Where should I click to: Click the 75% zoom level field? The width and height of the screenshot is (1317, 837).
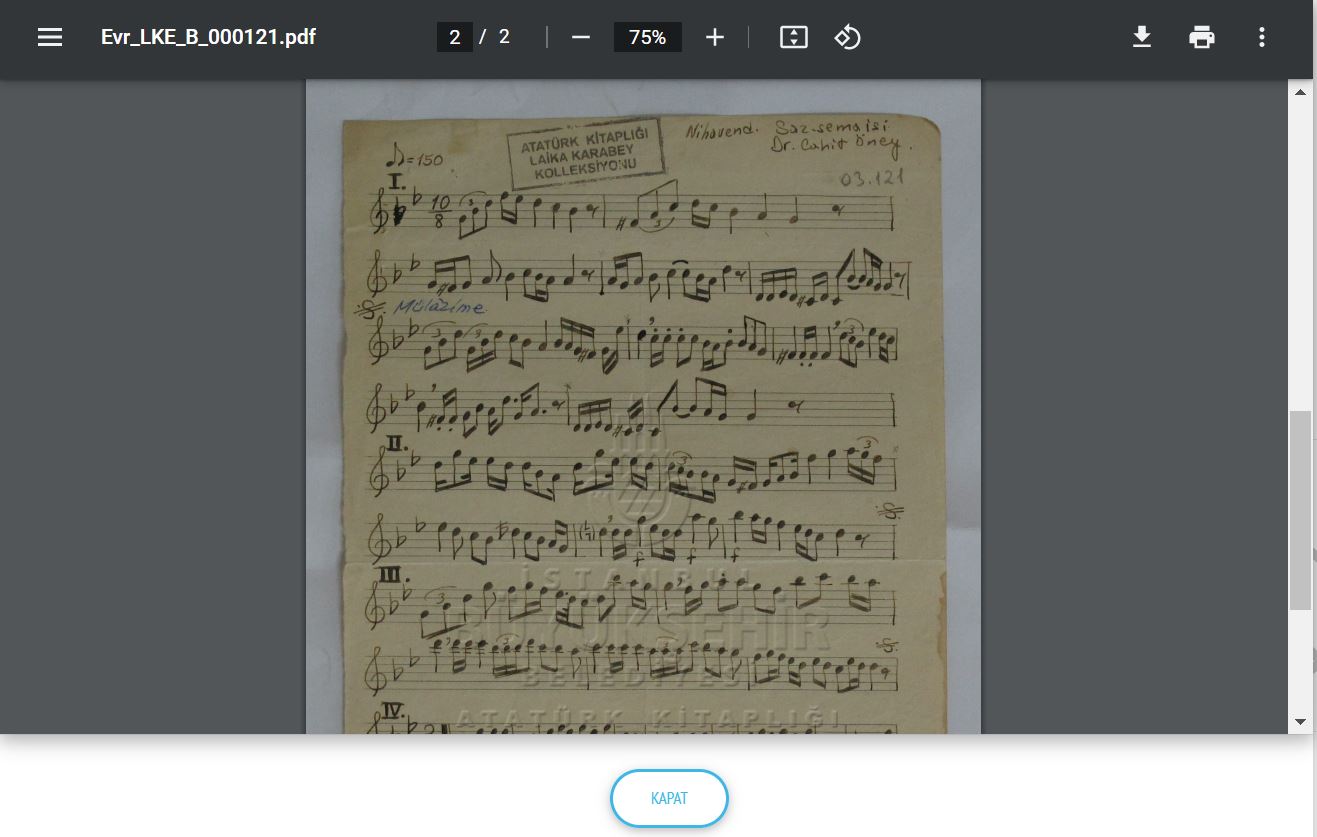[647, 38]
